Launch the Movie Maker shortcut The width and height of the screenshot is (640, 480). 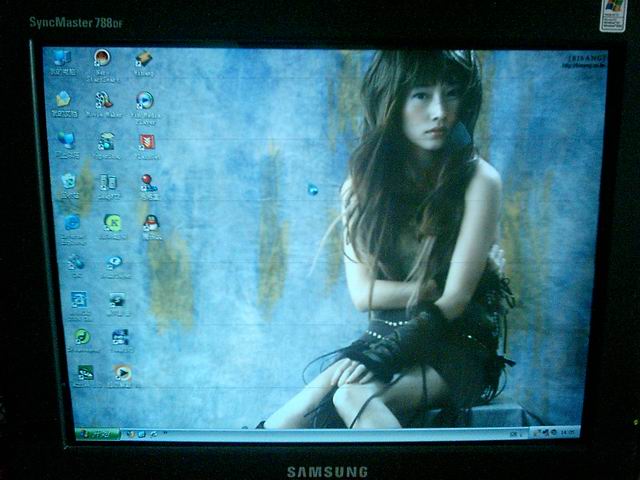[104, 100]
